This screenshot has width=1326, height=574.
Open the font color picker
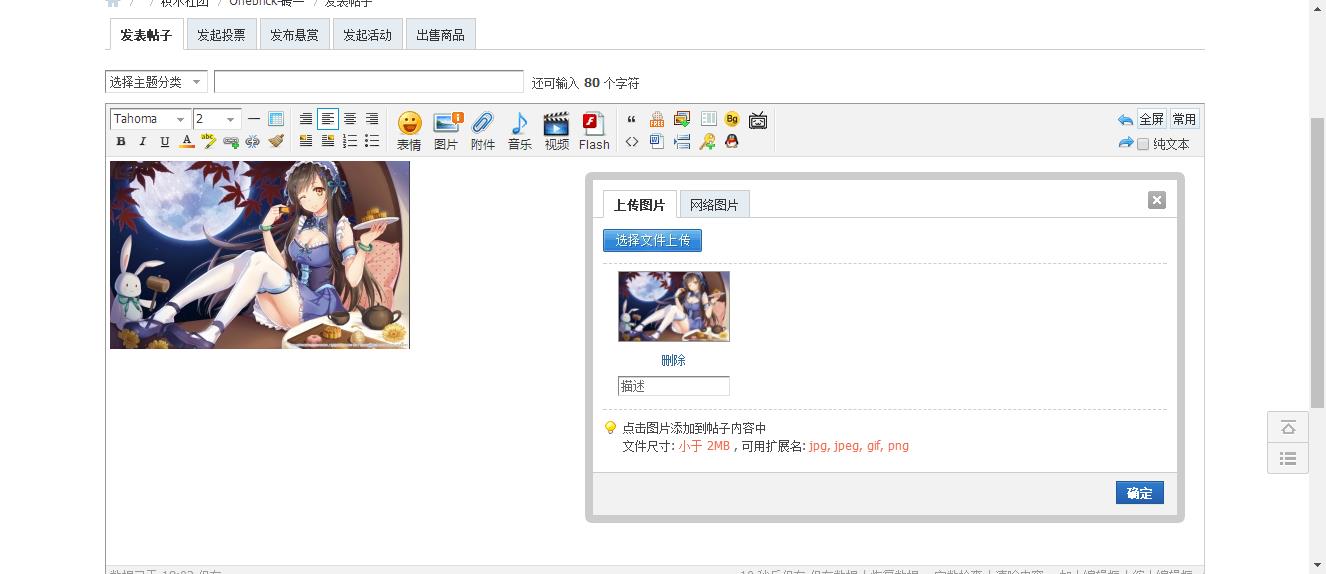click(x=187, y=142)
